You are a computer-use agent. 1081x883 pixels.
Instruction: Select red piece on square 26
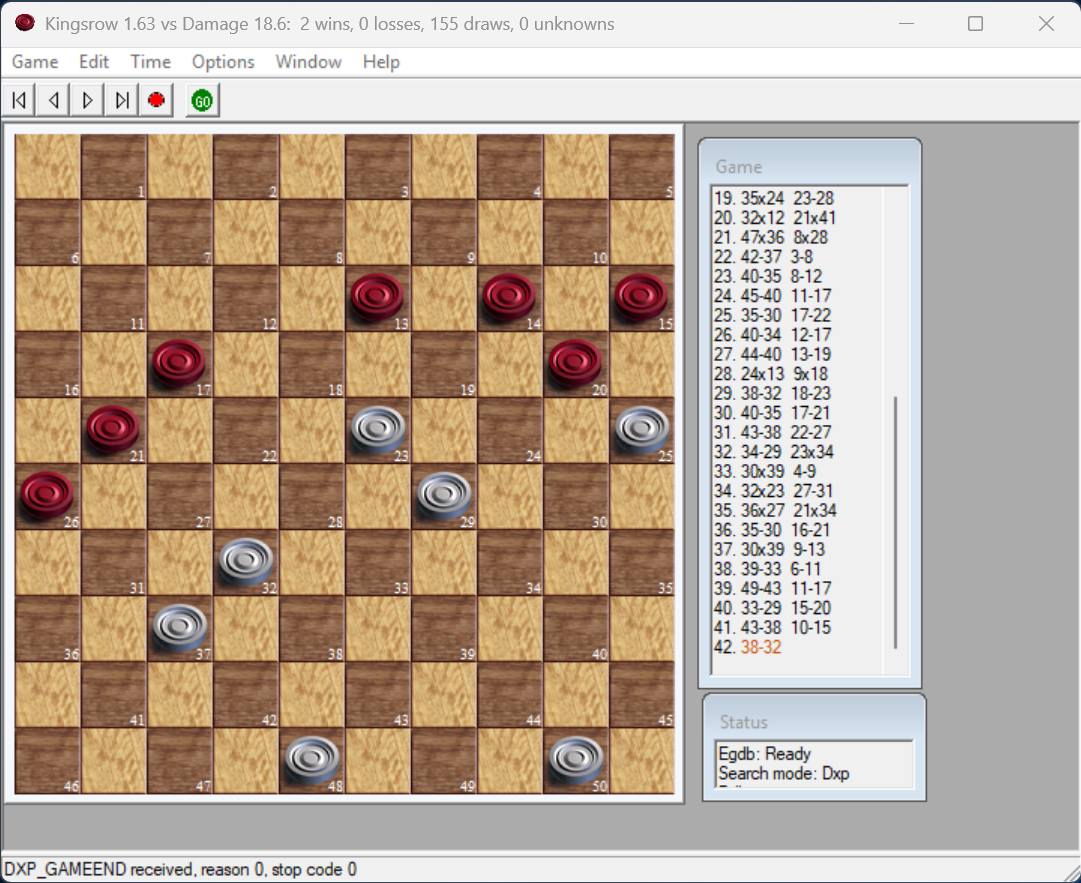[47, 495]
